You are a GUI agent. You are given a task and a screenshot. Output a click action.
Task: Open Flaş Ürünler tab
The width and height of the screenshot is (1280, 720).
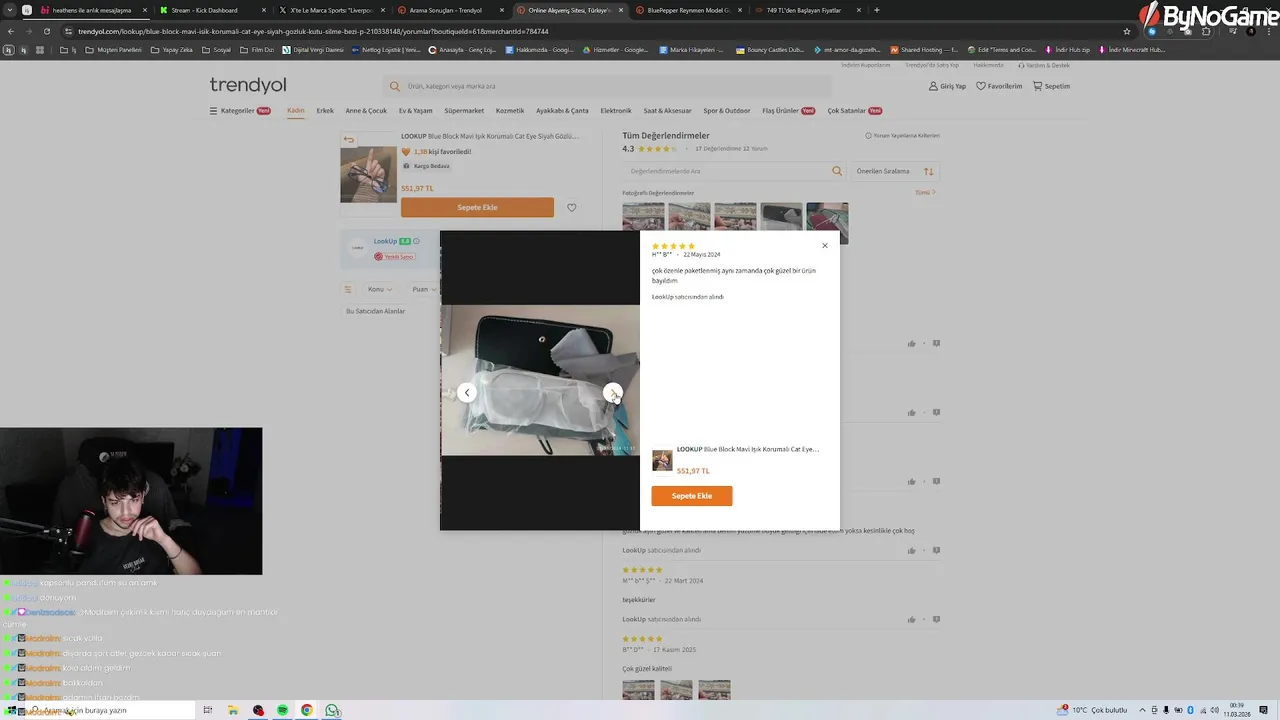click(x=788, y=111)
